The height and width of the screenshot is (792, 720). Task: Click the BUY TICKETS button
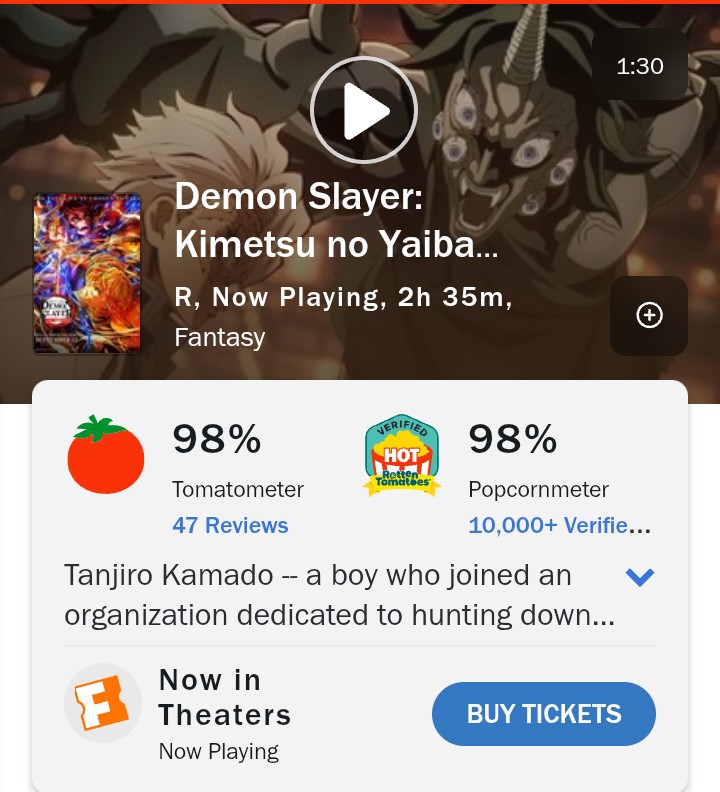[544, 714]
